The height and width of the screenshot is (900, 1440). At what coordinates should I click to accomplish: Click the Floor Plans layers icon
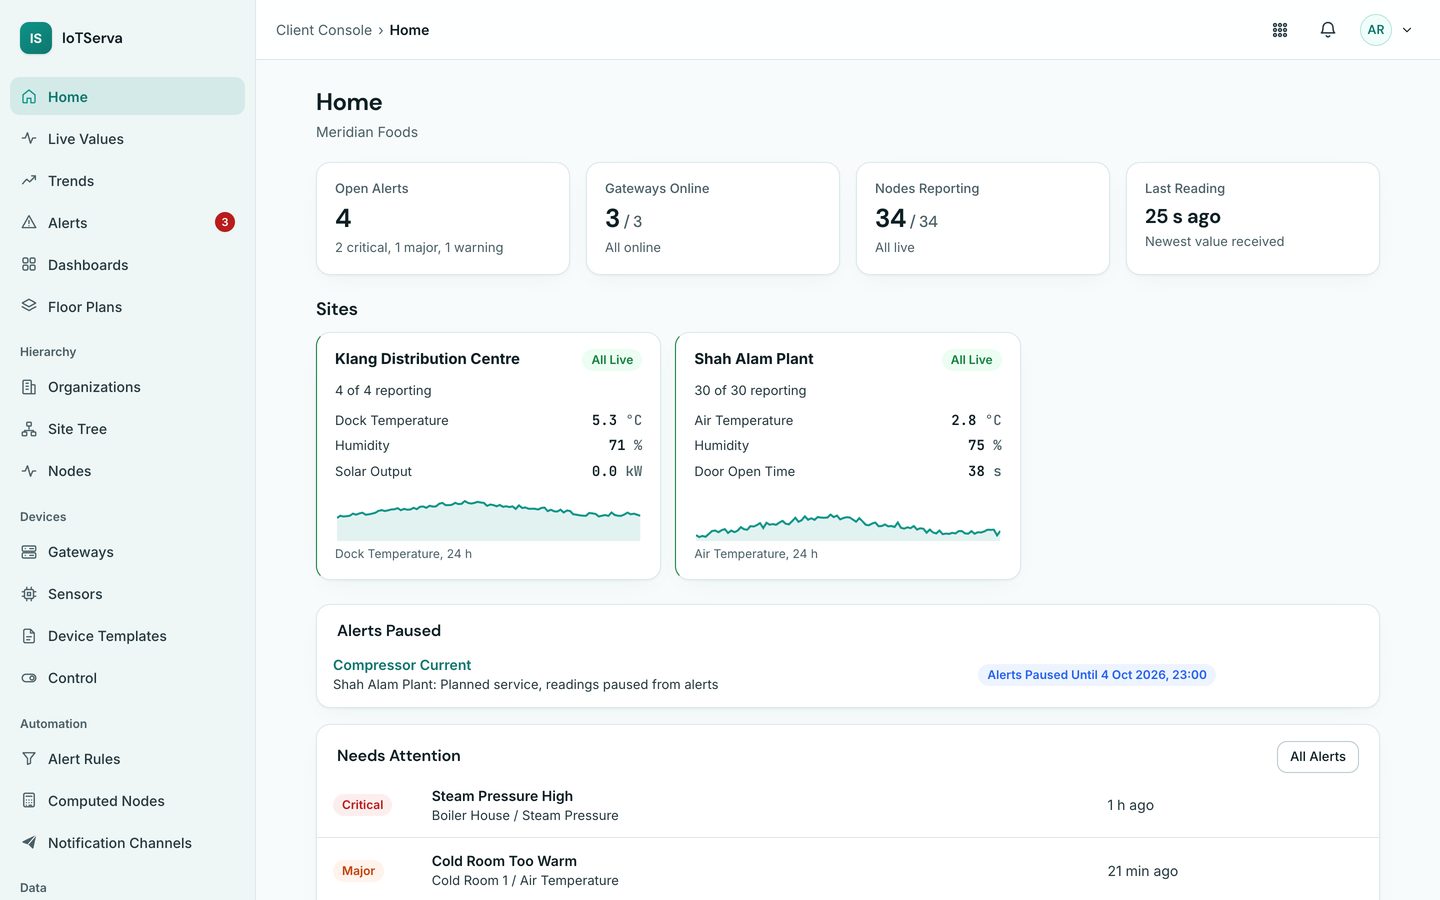click(x=29, y=306)
